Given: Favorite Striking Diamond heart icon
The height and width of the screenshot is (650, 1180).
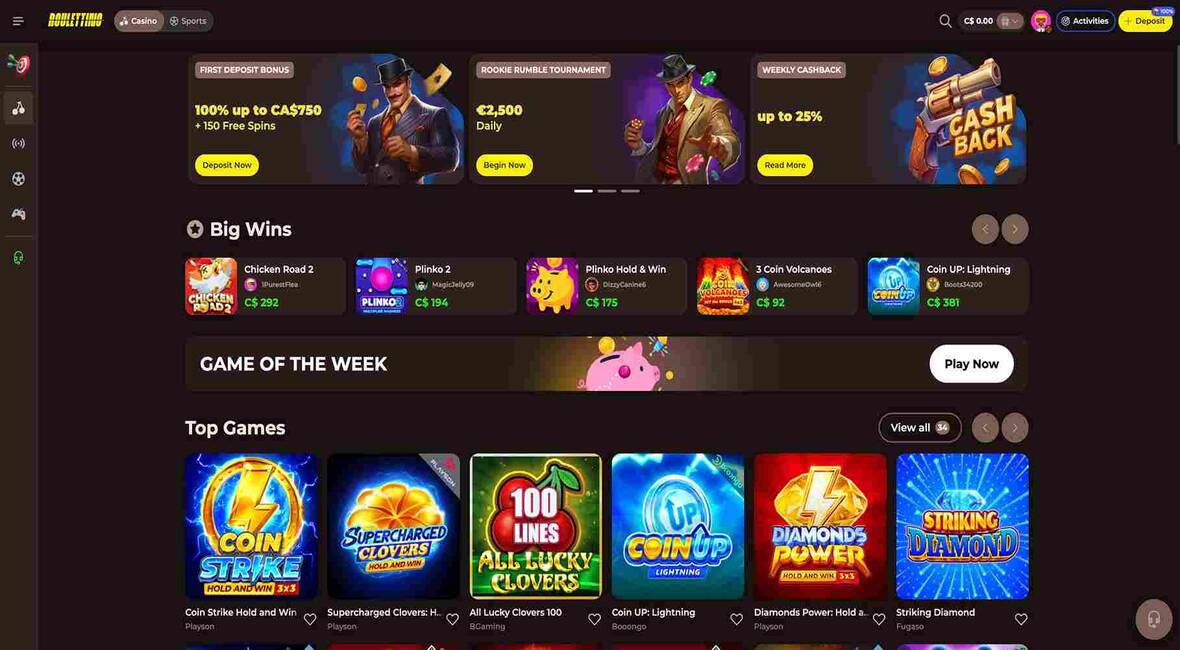Looking at the screenshot, I should [x=1021, y=619].
